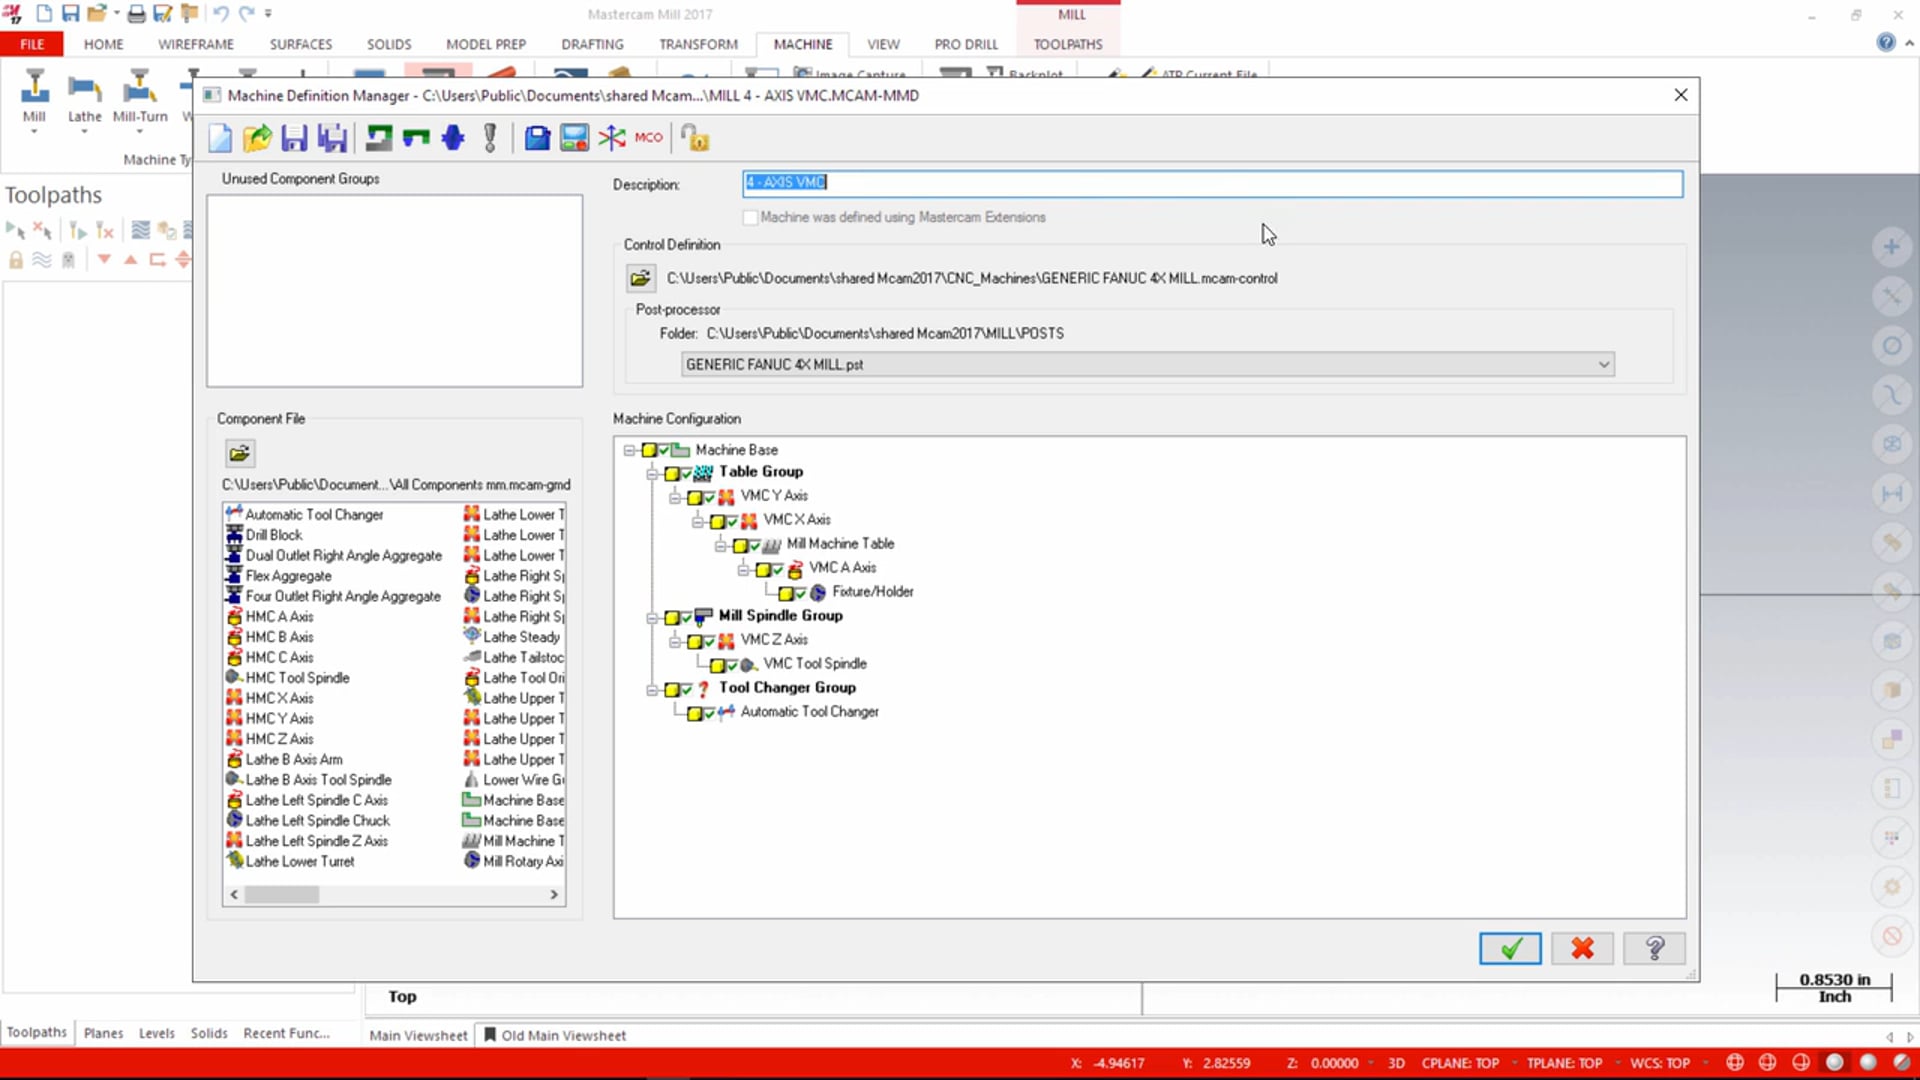Click the dialog help question mark button
1920x1080 pixels.
[x=1654, y=948]
